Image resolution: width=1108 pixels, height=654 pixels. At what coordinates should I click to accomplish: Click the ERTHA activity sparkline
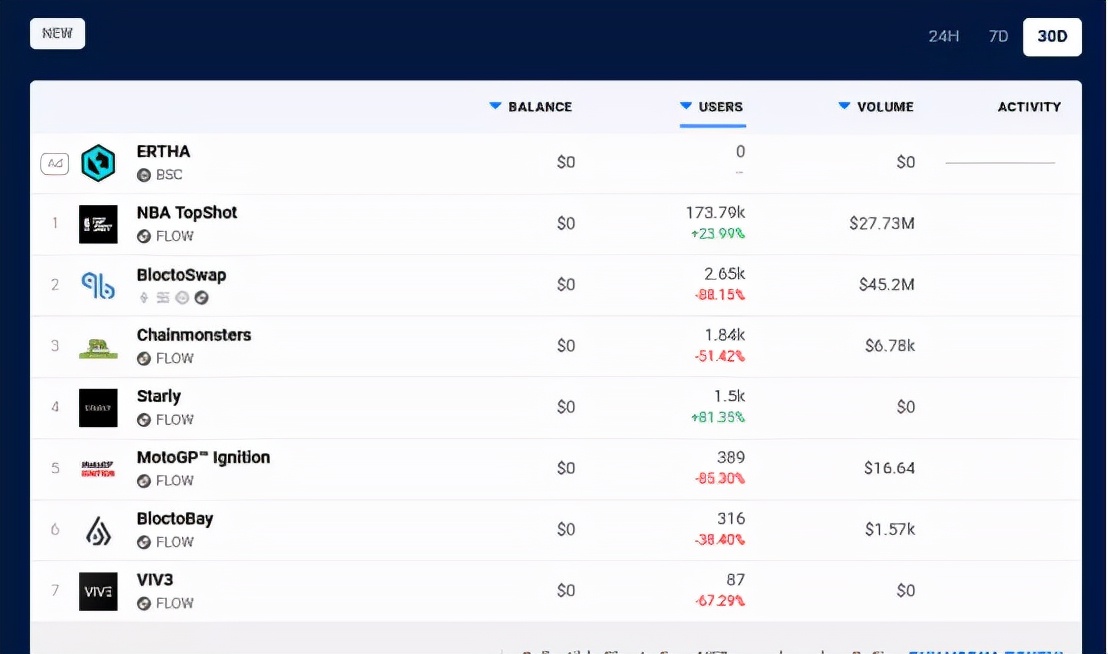coord(1000,163)
